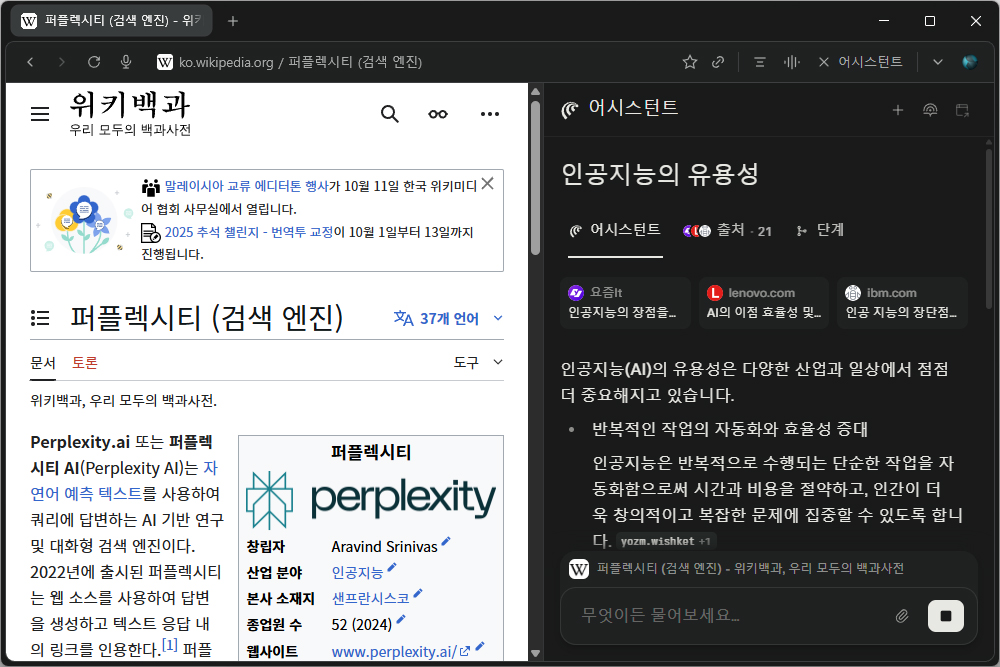Open the profile globe avatar
The image size is (1000, 667).
point(969,62)
